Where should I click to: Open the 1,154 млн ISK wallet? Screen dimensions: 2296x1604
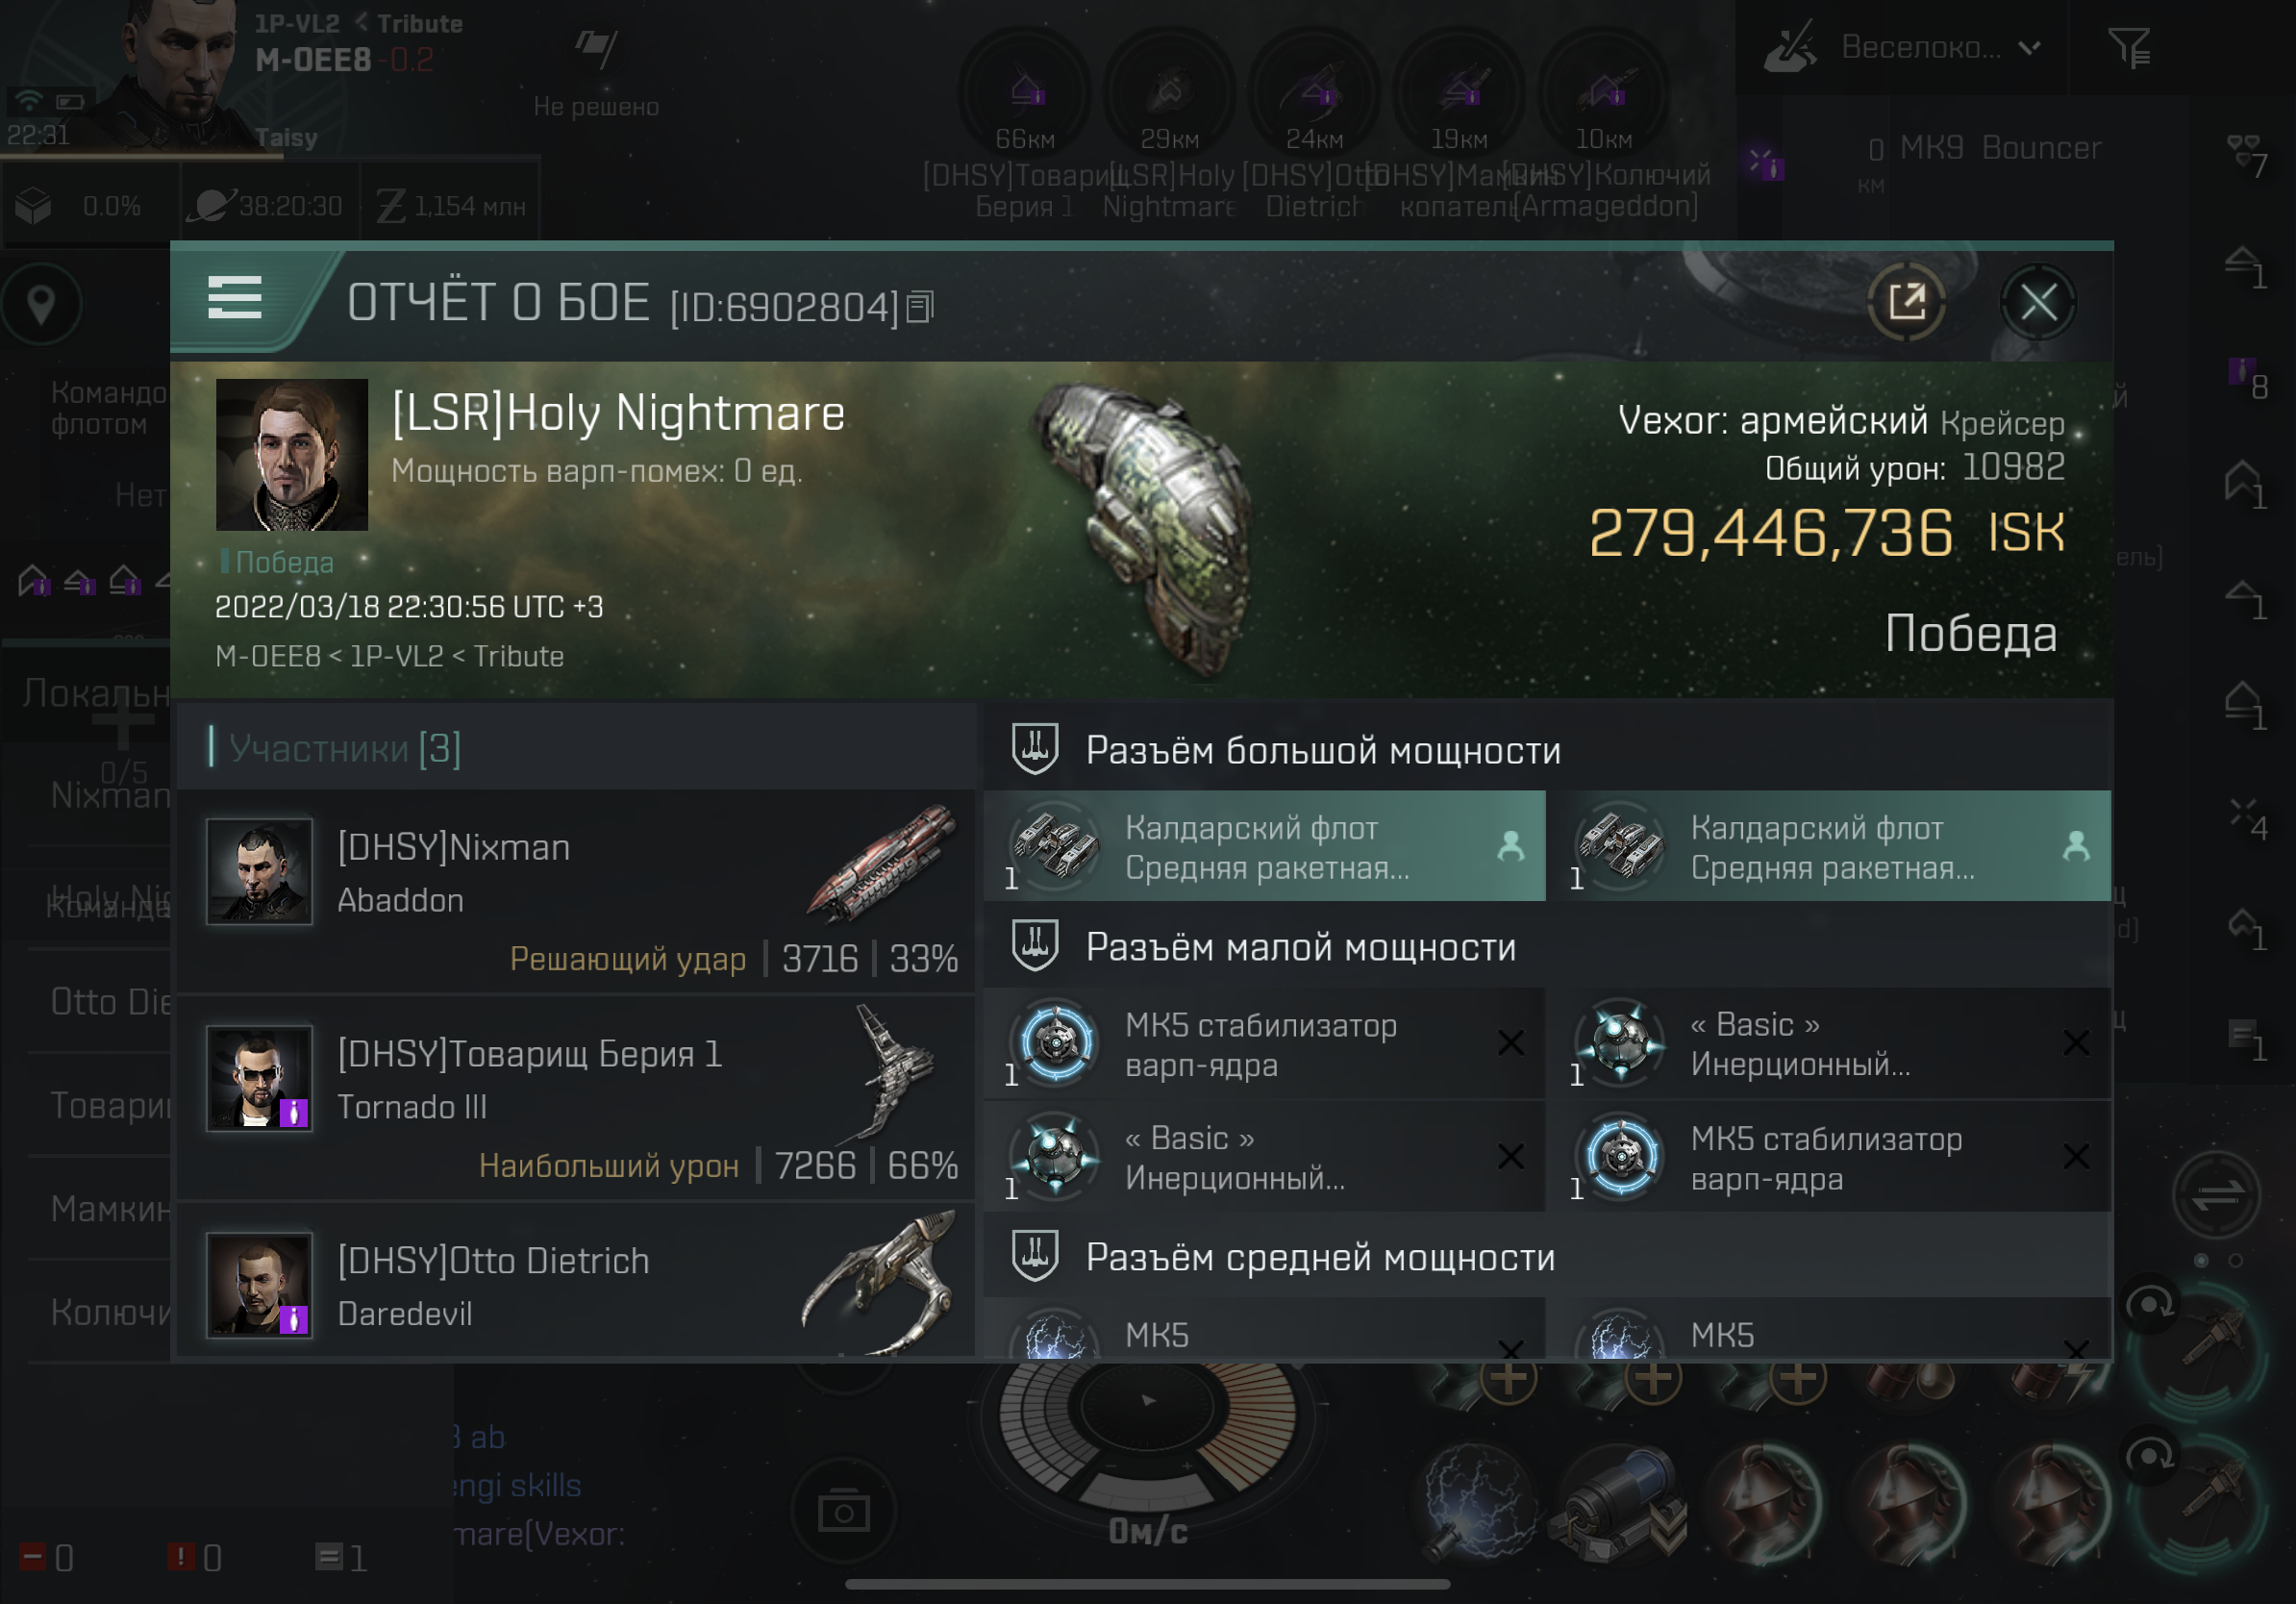point(452,205)
